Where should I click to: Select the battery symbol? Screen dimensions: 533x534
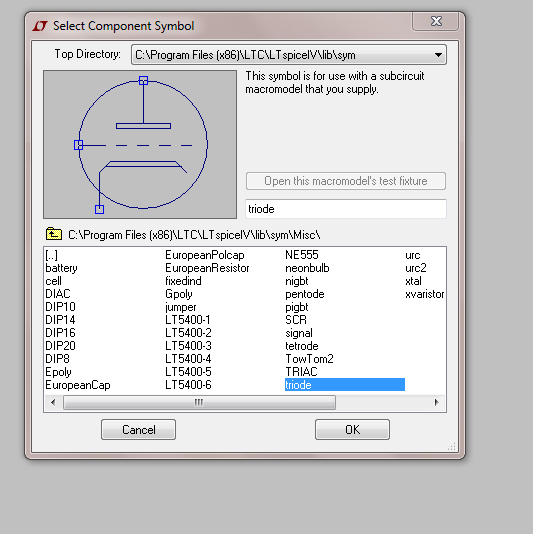[x=62, y=268]
